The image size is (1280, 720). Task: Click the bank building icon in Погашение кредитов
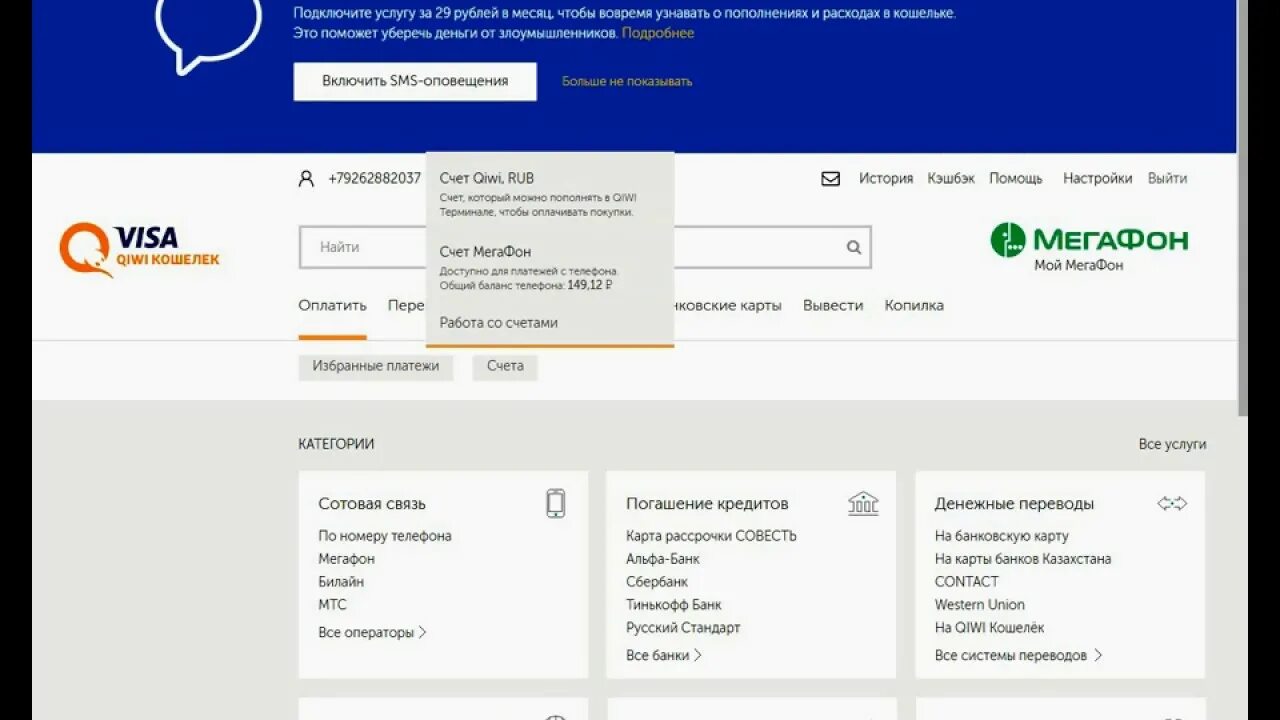pos(863,503)
